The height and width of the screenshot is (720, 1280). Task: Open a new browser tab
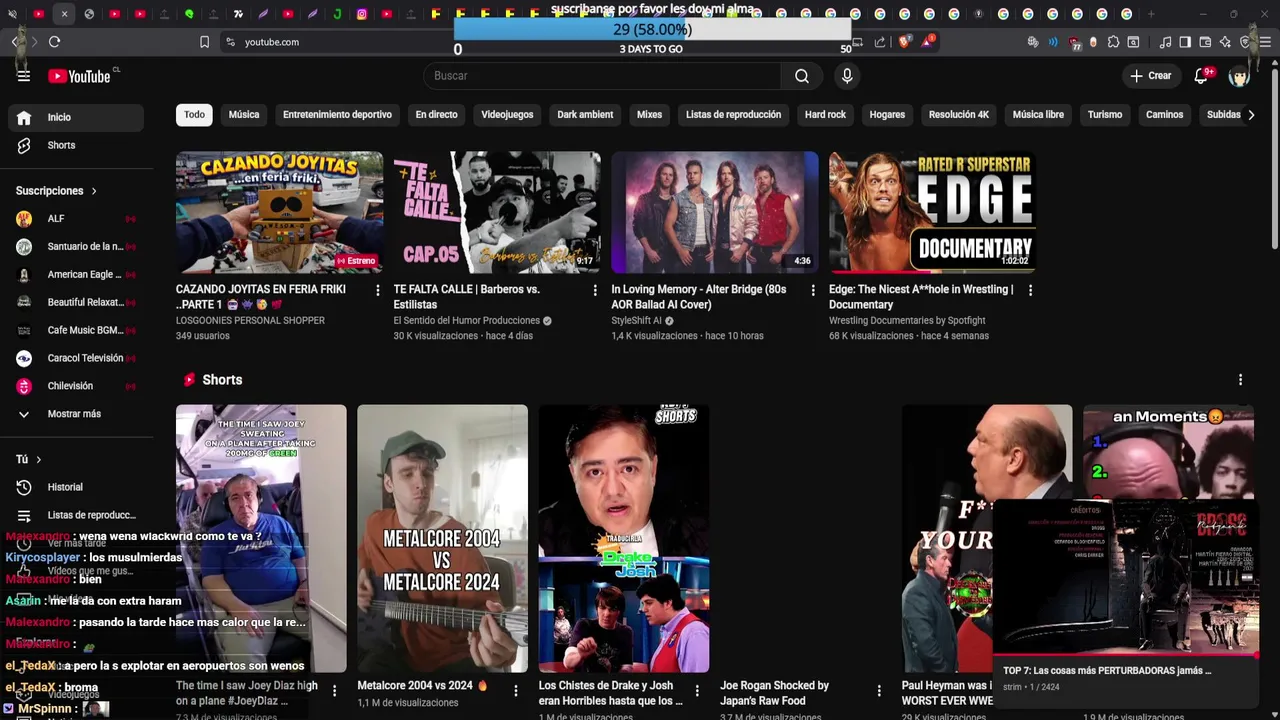(x=1151, y=14)
